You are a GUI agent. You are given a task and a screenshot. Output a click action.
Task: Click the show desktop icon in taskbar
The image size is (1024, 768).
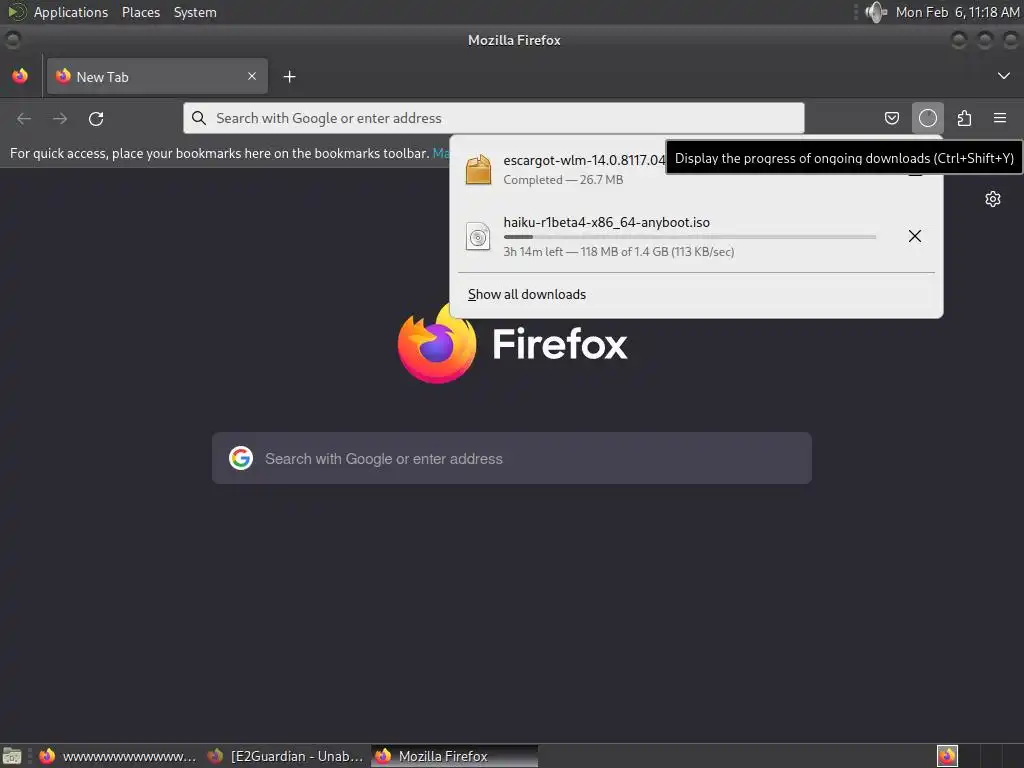click(12, 756)
